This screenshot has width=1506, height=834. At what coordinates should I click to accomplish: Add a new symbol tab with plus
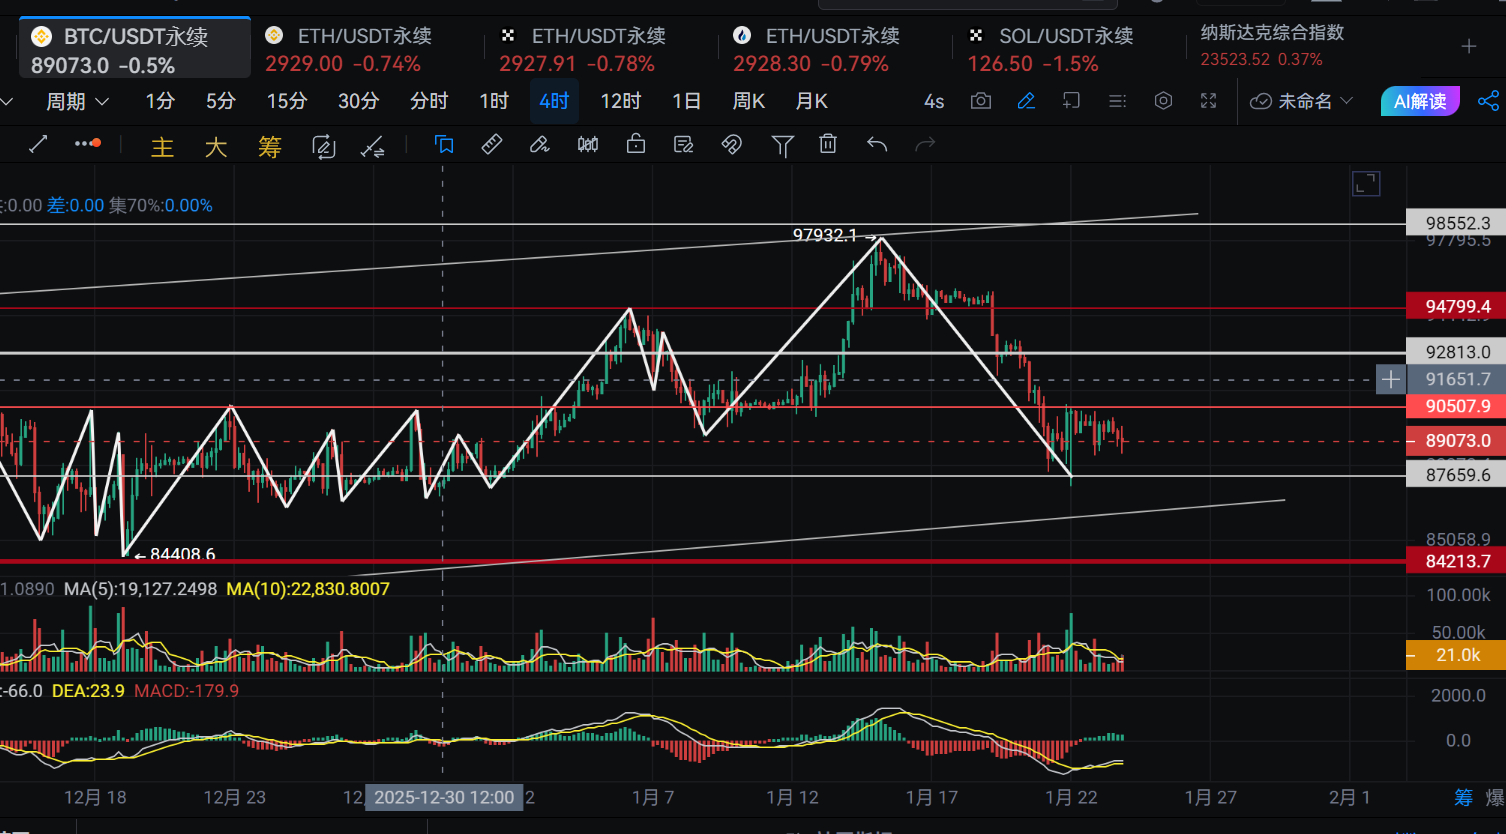pos(1468,47)
